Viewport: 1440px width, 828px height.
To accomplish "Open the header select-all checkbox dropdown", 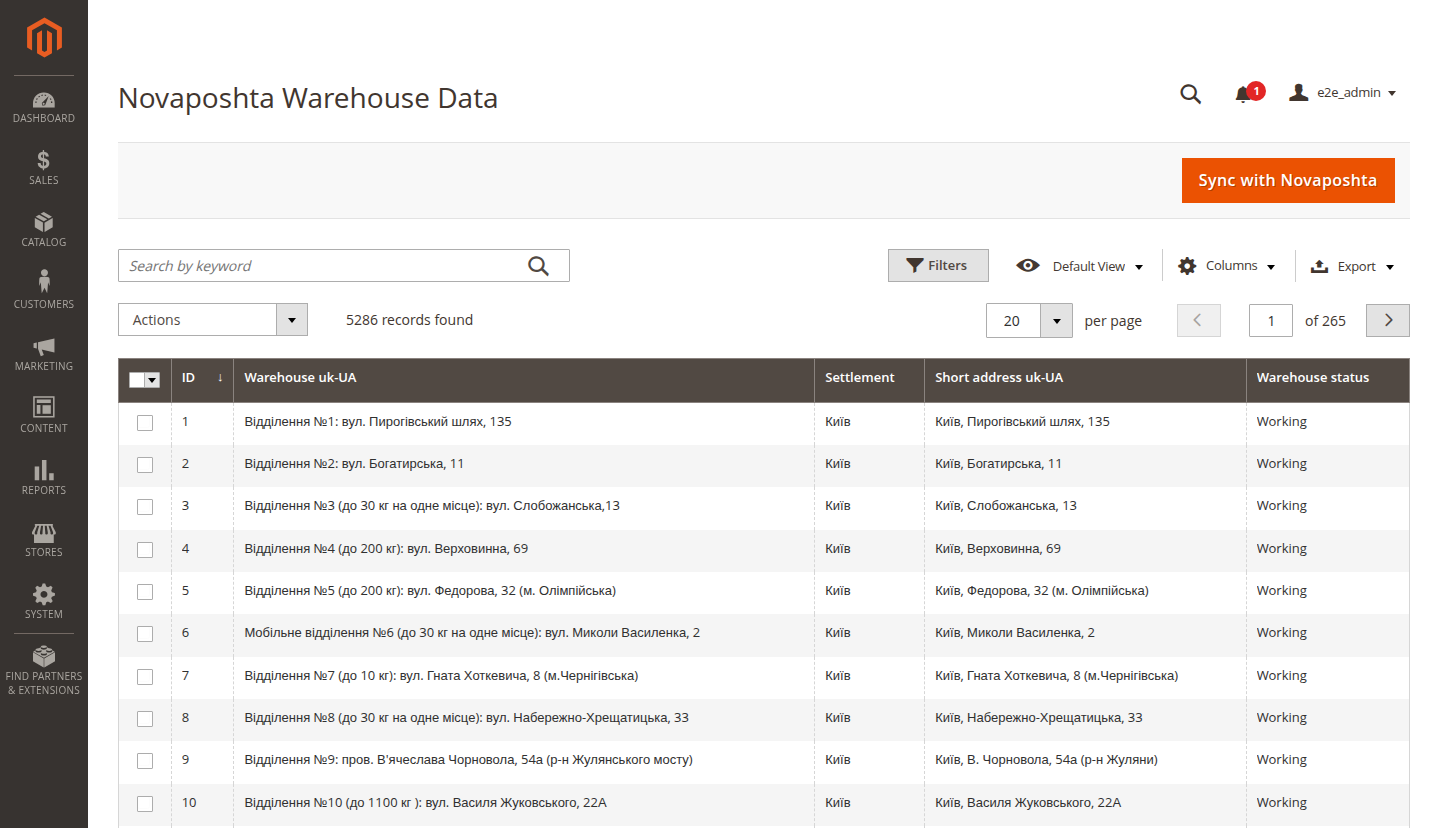I will click(153, 380).
